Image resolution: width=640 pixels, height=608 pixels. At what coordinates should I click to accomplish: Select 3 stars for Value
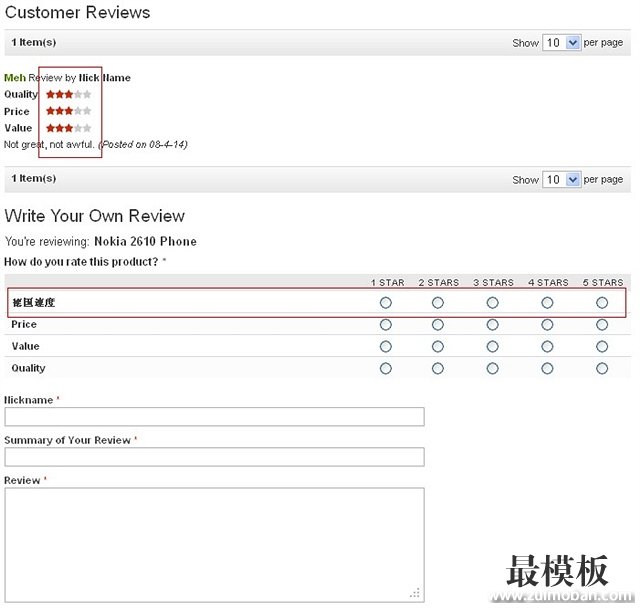[492, 347]
